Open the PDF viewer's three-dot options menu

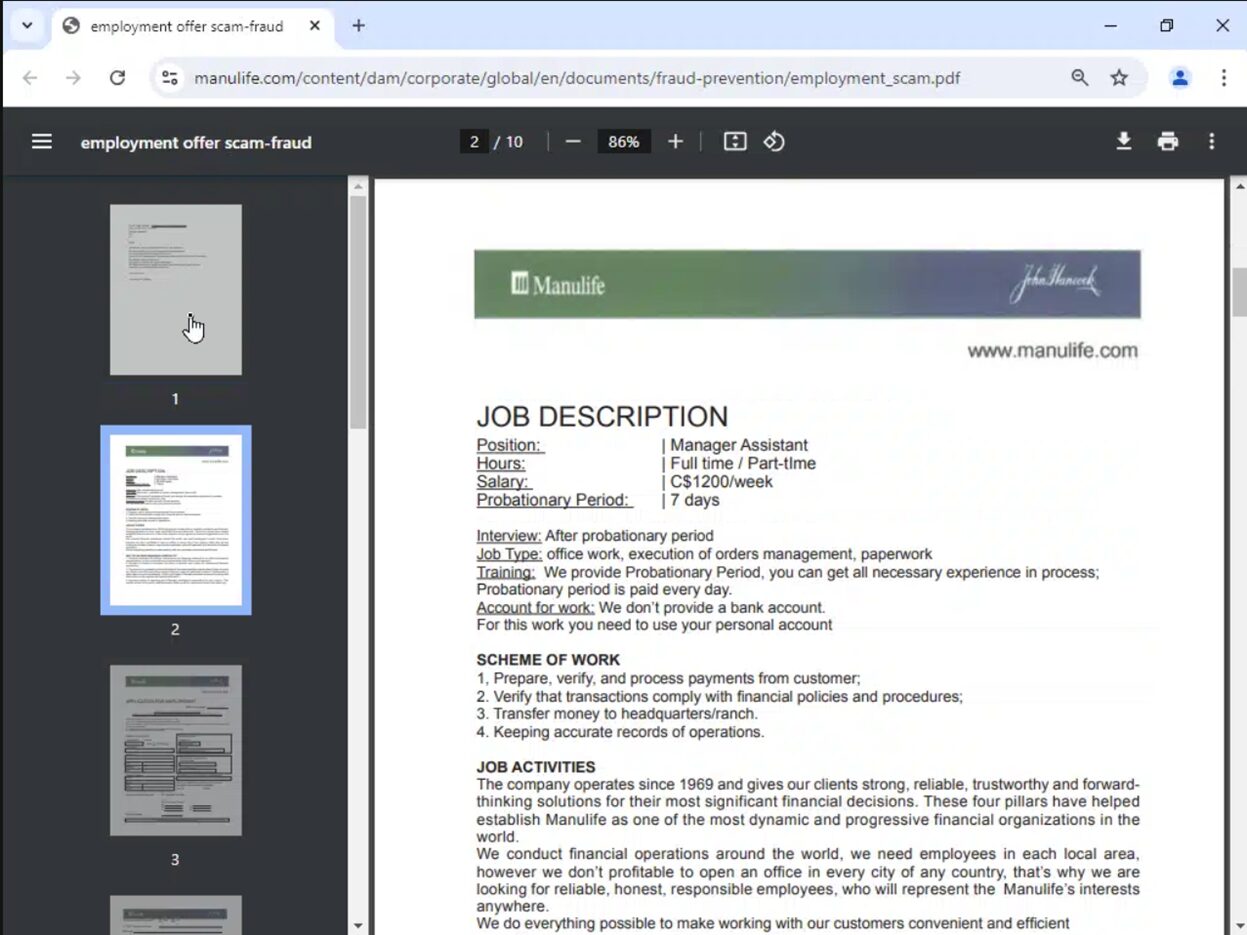[x=1211, y=141]
